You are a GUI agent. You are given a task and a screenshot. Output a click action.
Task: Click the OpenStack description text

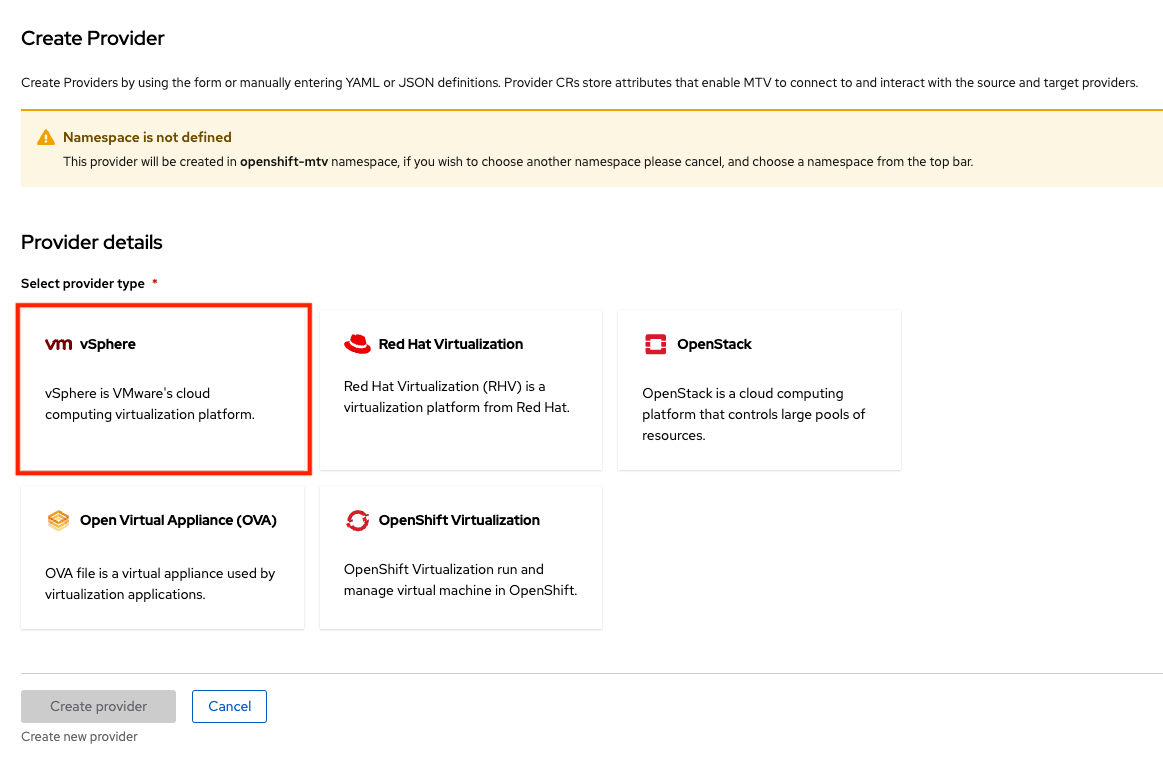754,414
